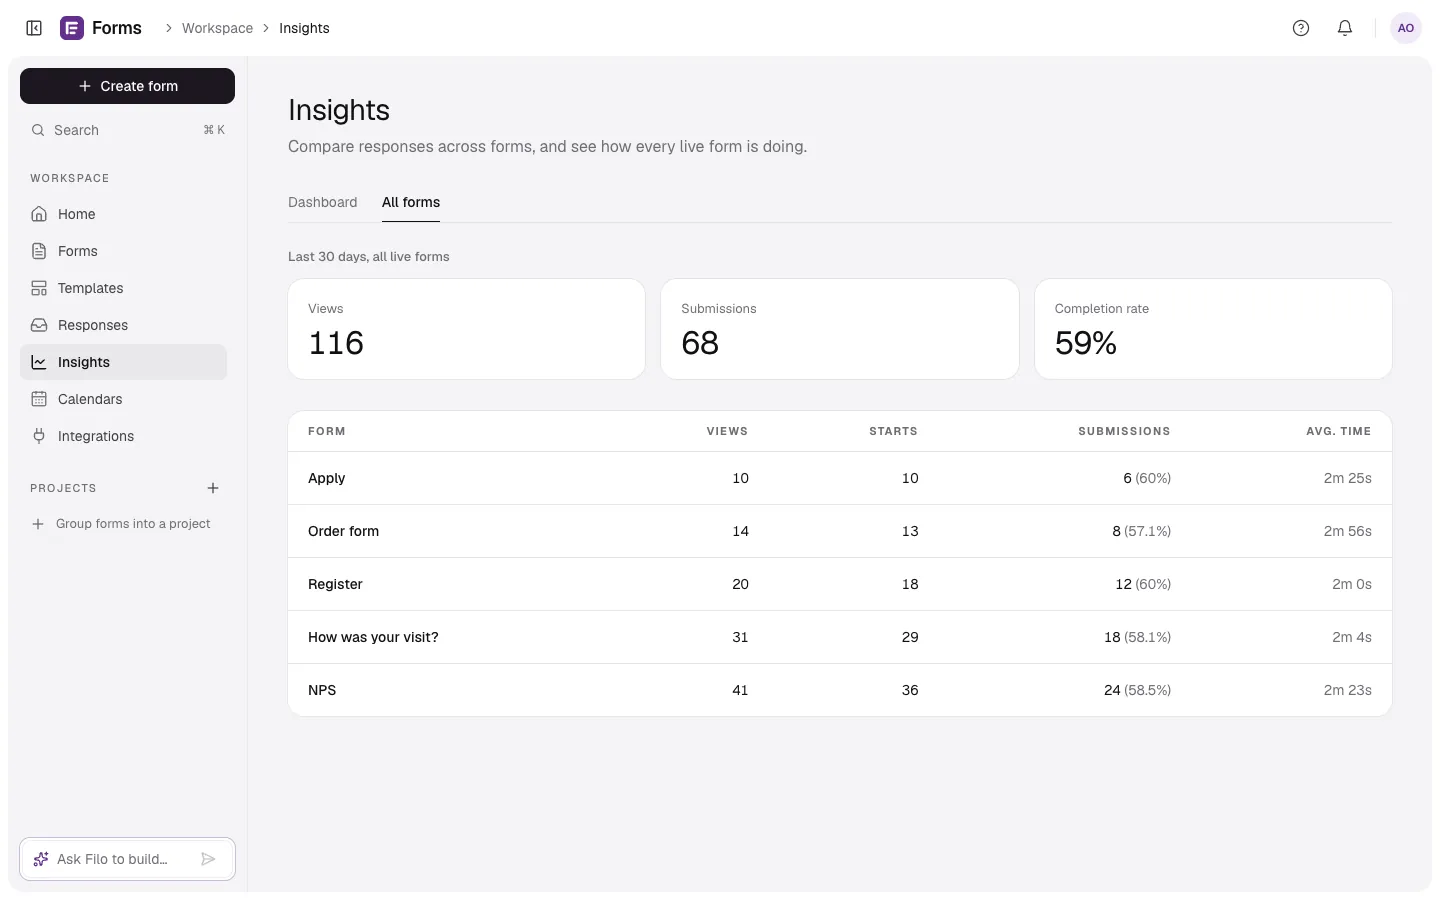Click the Templates layout icon
The width and height of the screenshot is (1440, 900).
click(39, 288)
